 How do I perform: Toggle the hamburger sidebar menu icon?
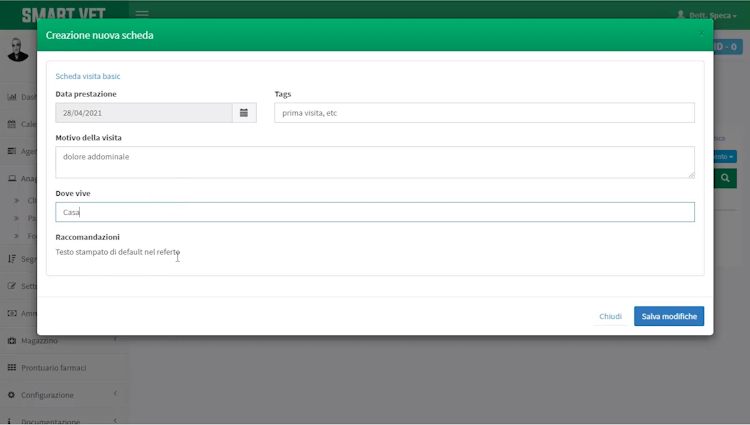coord(142,13)
